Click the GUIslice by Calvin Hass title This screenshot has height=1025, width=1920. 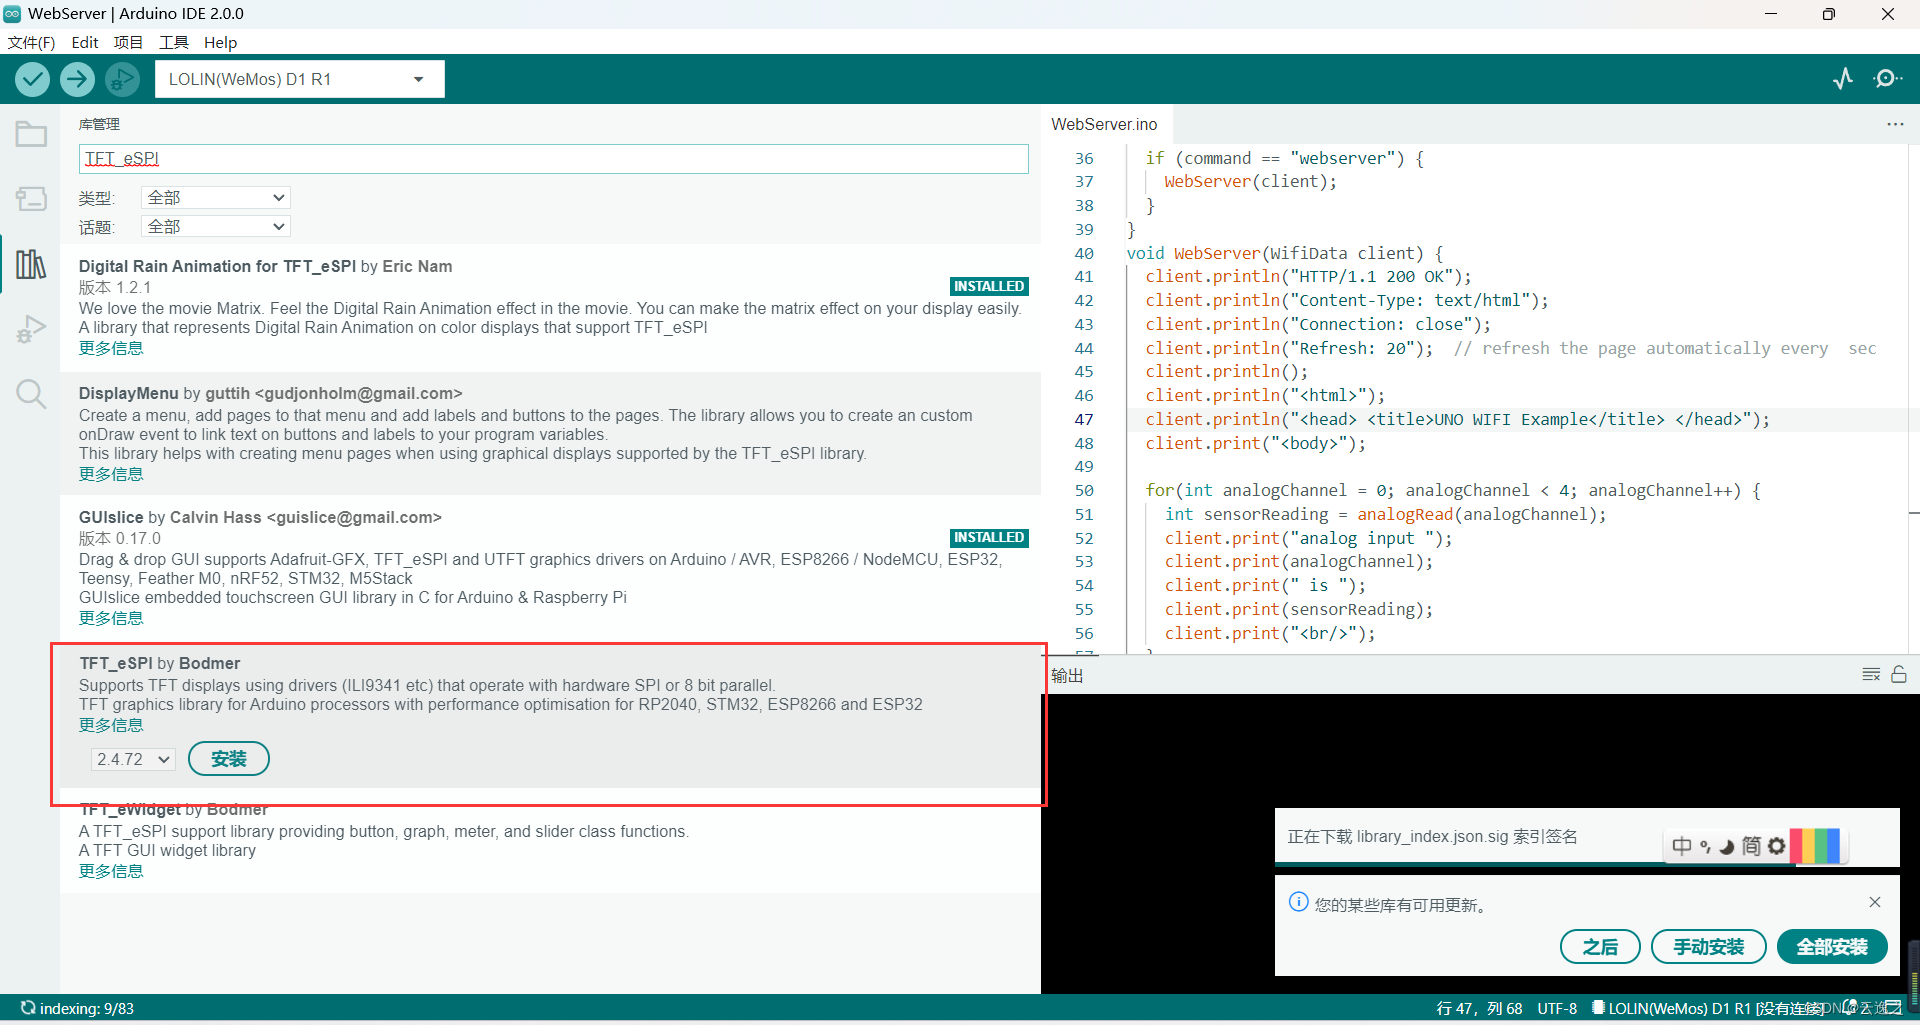click(x=260, y=517)
